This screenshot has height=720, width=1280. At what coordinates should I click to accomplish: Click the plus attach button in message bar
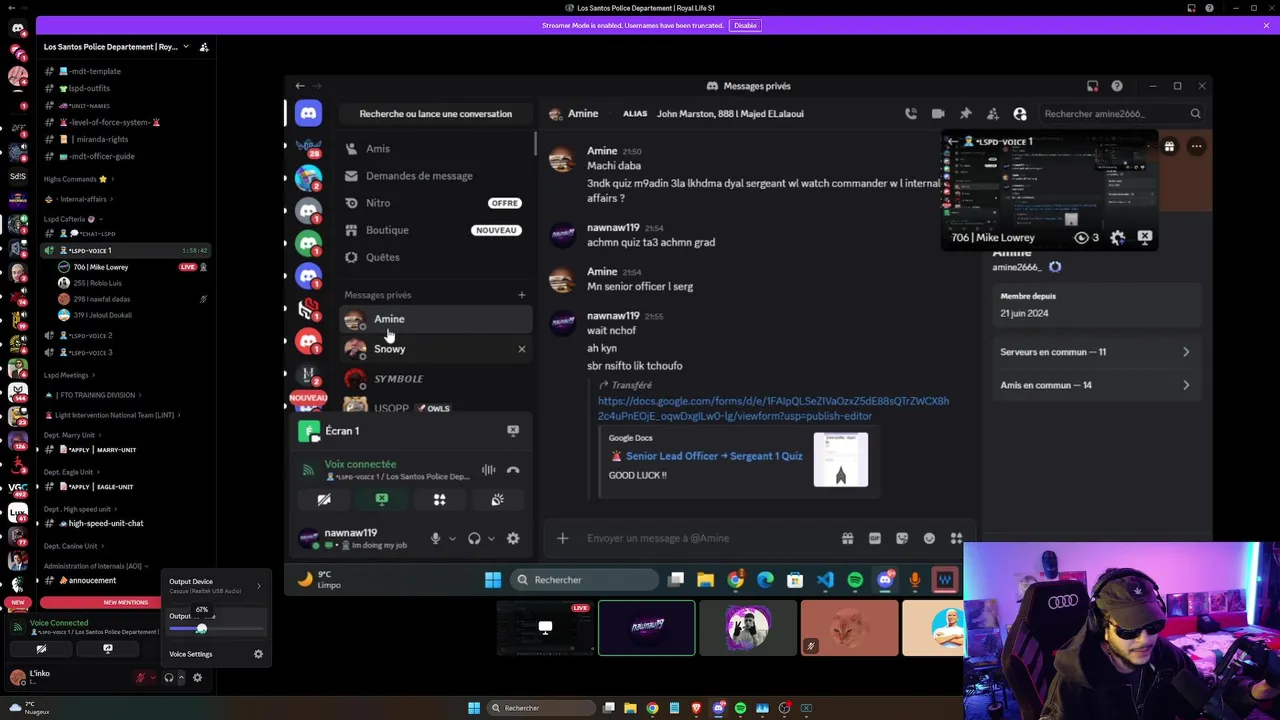pyautogui.click(x=562, y=539)
